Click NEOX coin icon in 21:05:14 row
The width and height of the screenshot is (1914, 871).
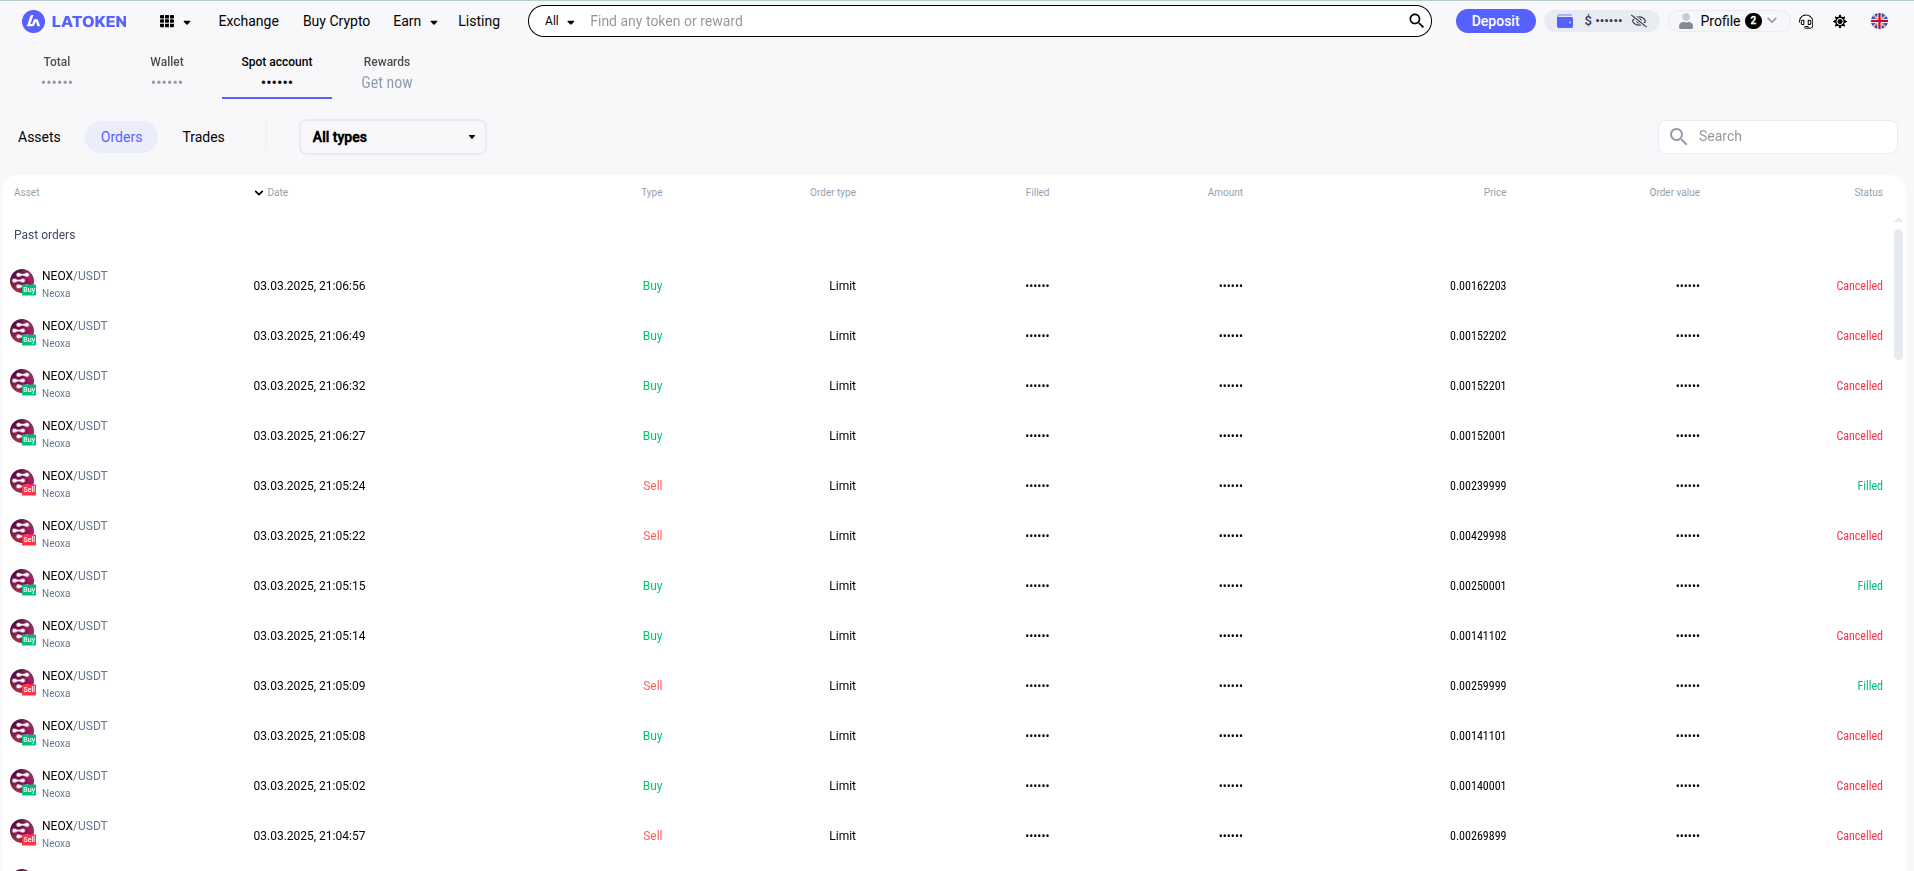pos(22,633)
